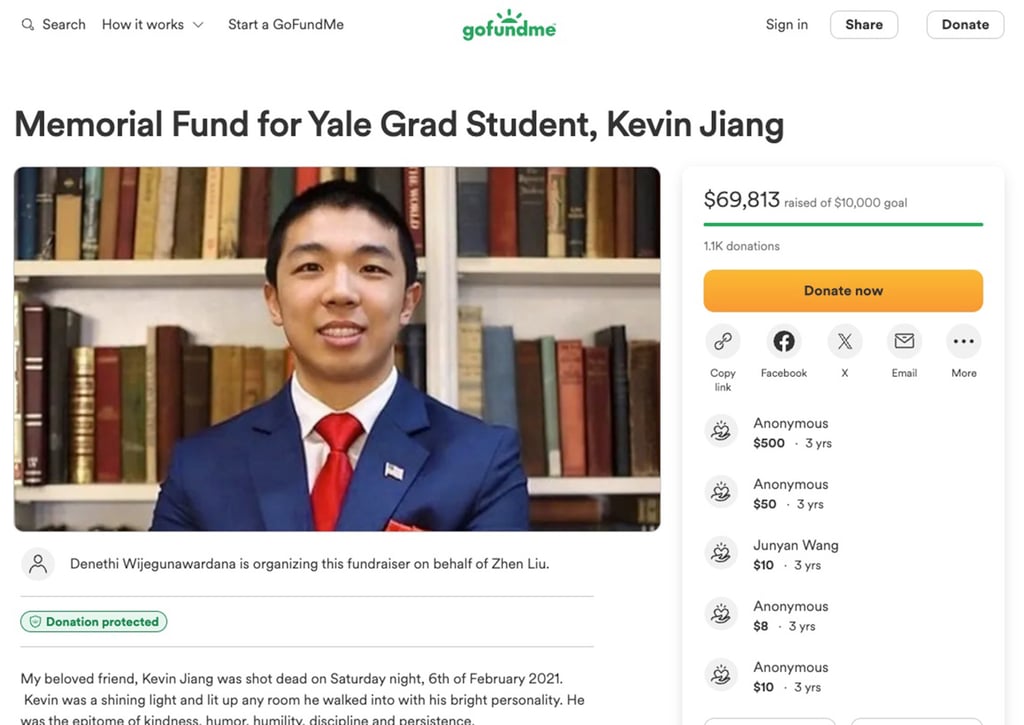The height and width of the screenshot is (725, 1024).
Task: Open More sharing options
Action: coord(963,340)
